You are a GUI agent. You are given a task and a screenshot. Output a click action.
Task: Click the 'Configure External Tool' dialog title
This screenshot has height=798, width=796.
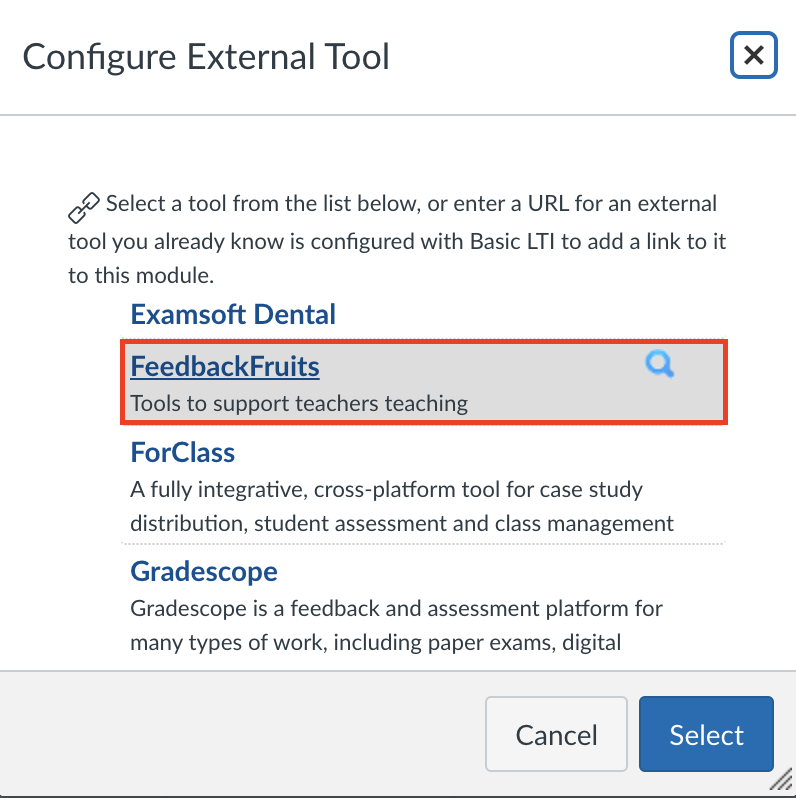pos(206,57)
